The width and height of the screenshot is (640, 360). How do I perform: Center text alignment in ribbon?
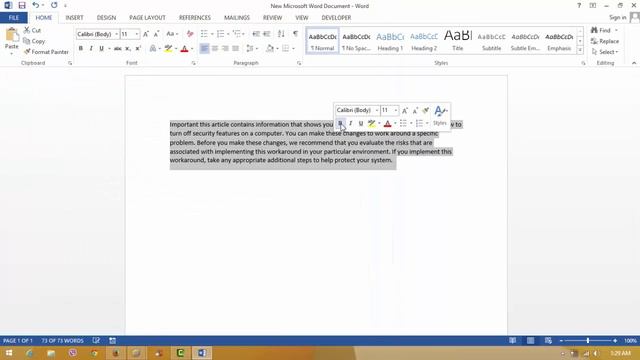(x=214, y=49)
